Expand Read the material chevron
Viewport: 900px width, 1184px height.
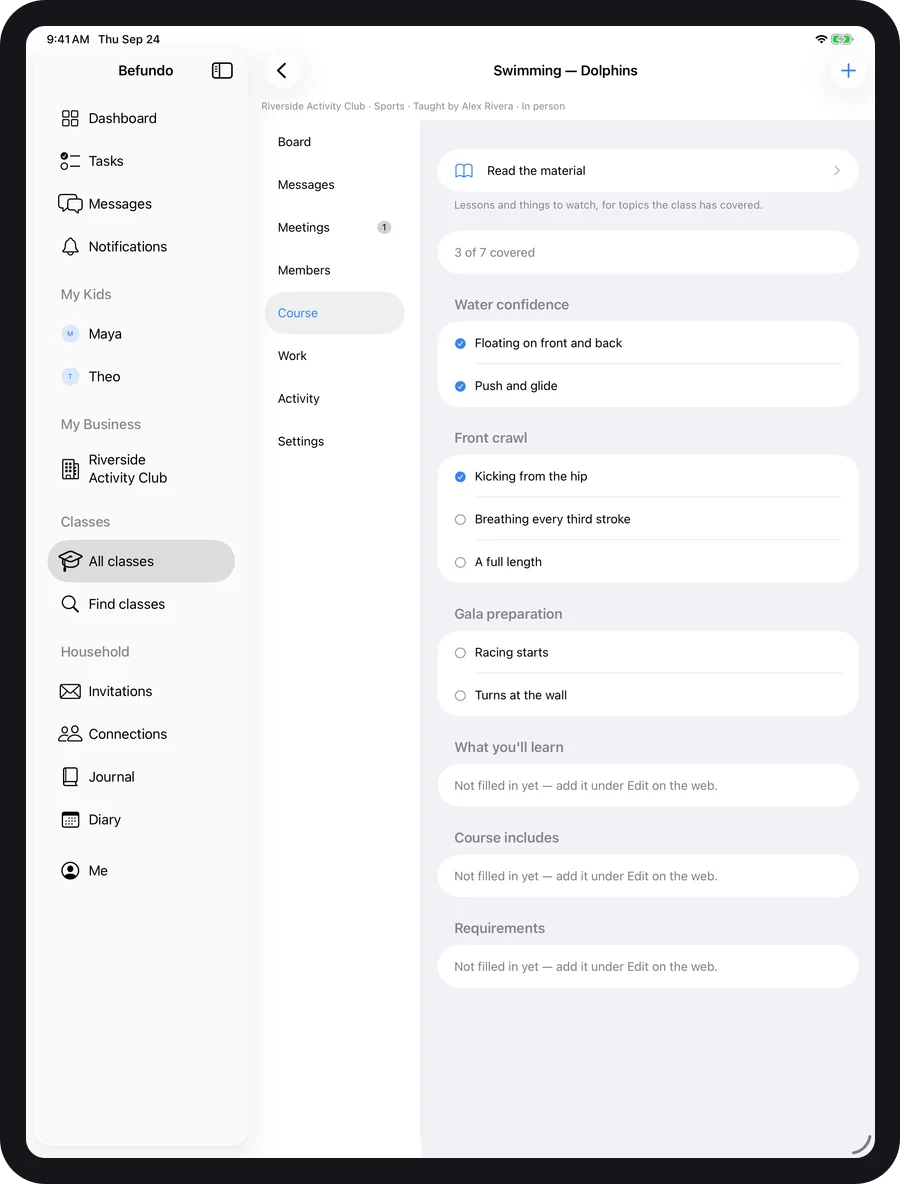(x=837, y=171)
